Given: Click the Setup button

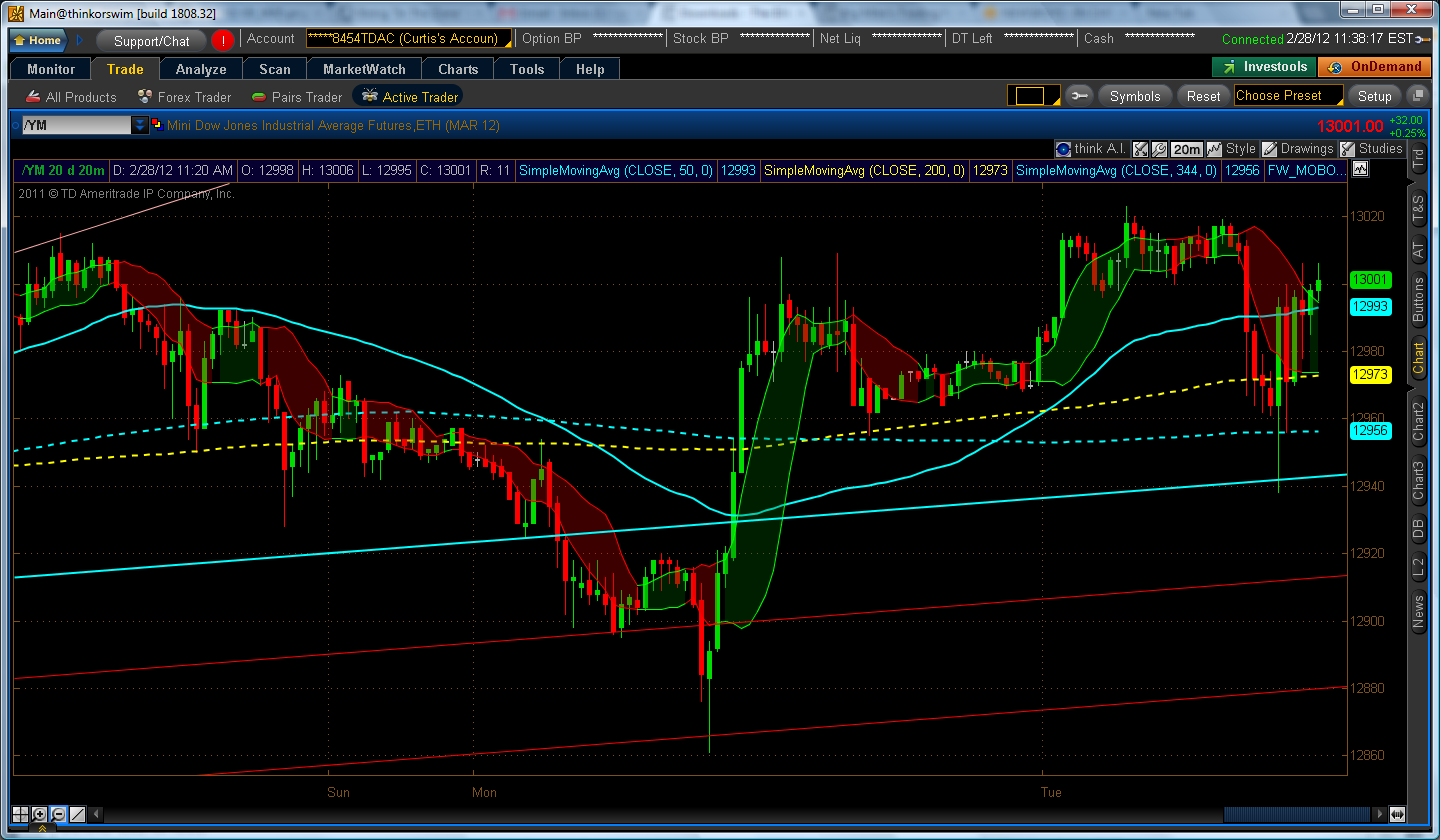Looking at the screenshot, I should (x=1374, y=96).
